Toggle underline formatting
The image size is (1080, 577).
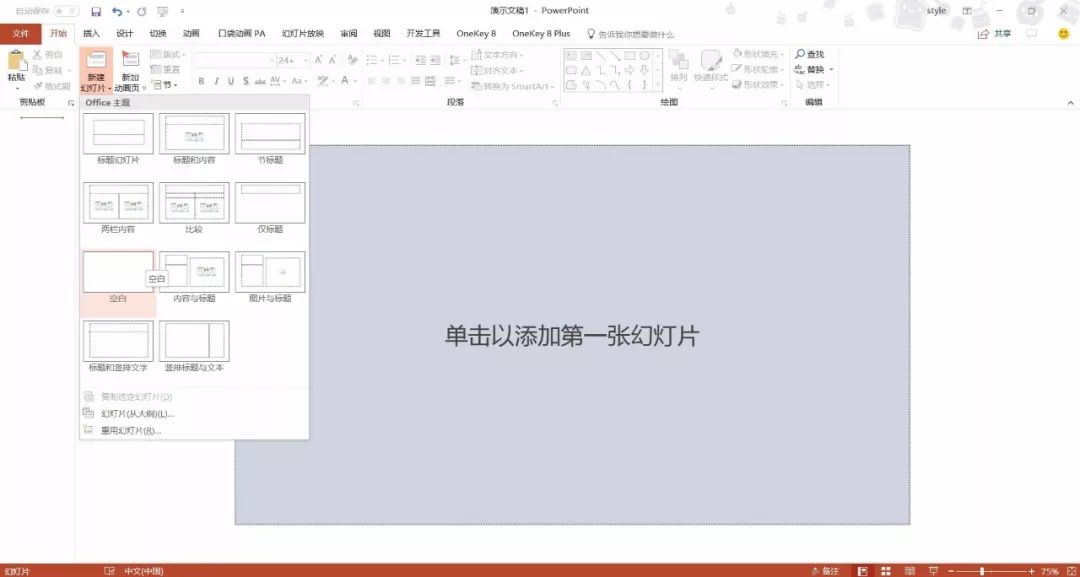pos(232,82)
